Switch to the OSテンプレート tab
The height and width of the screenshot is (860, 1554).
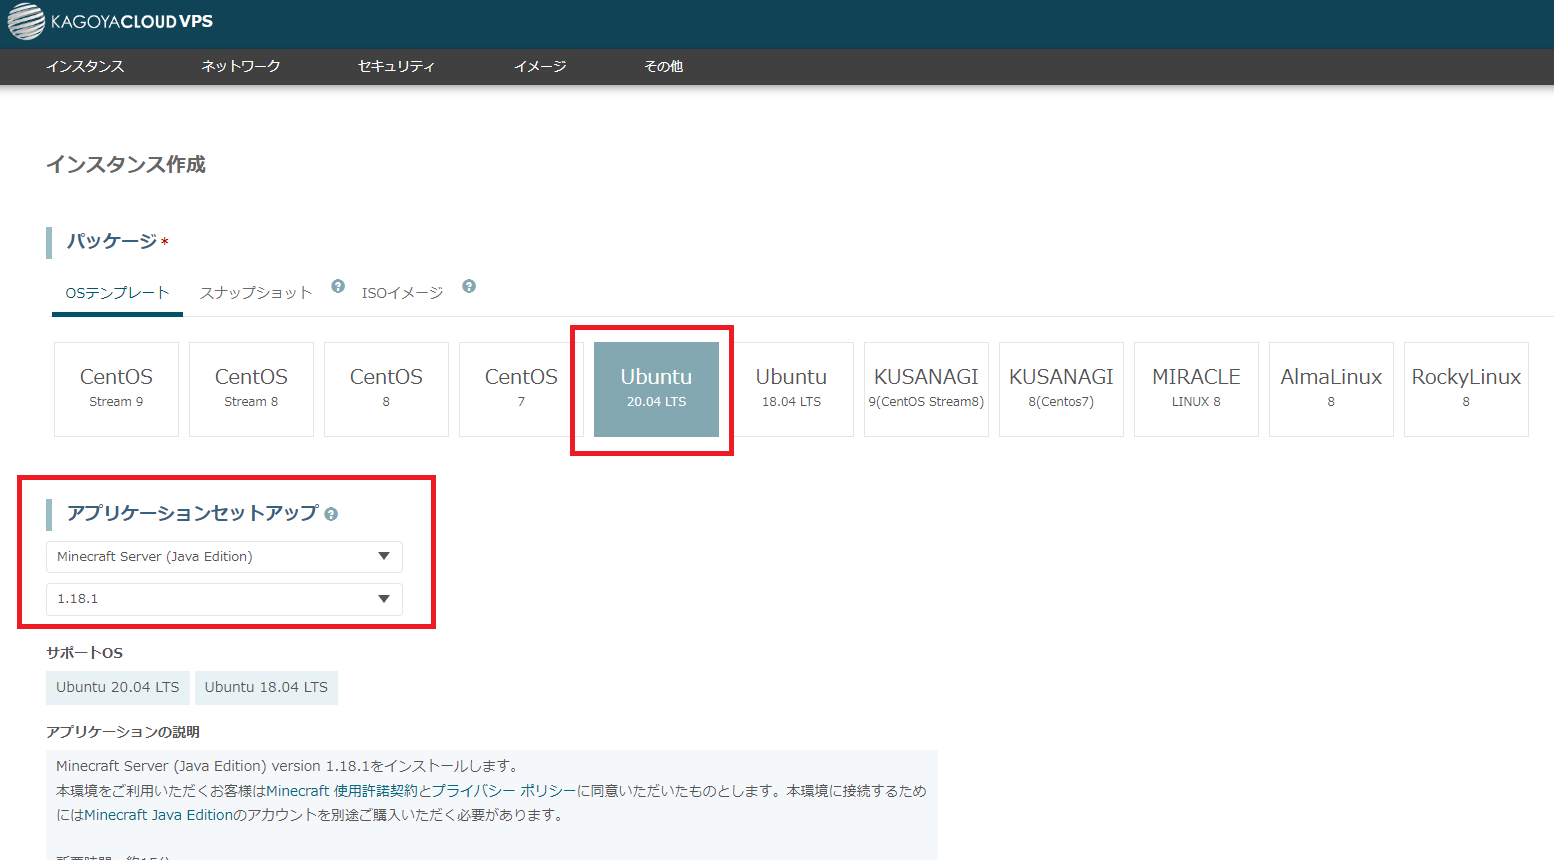[117, 293]
